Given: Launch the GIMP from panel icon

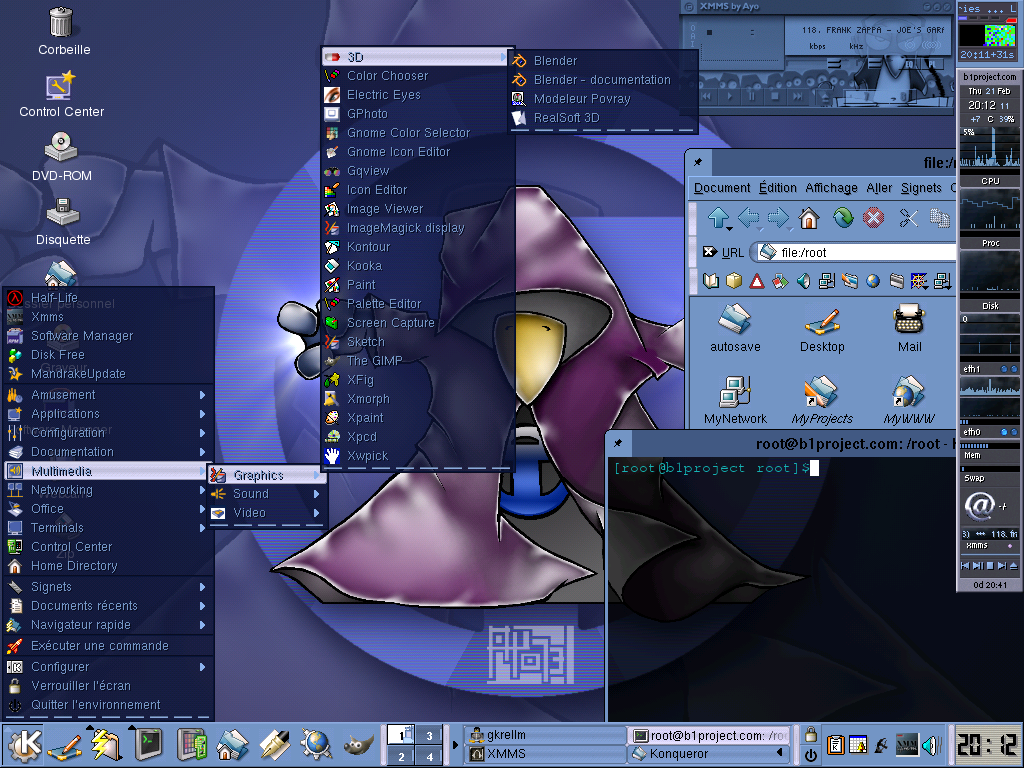Looking at the screenshot, I should 358,745.
